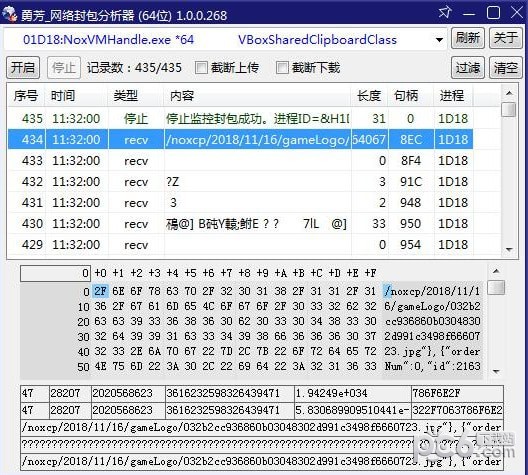Click the 开启 start button
The width and height of the screenshot is (528, 475).
pyautogui.click(x=23, y=68)
